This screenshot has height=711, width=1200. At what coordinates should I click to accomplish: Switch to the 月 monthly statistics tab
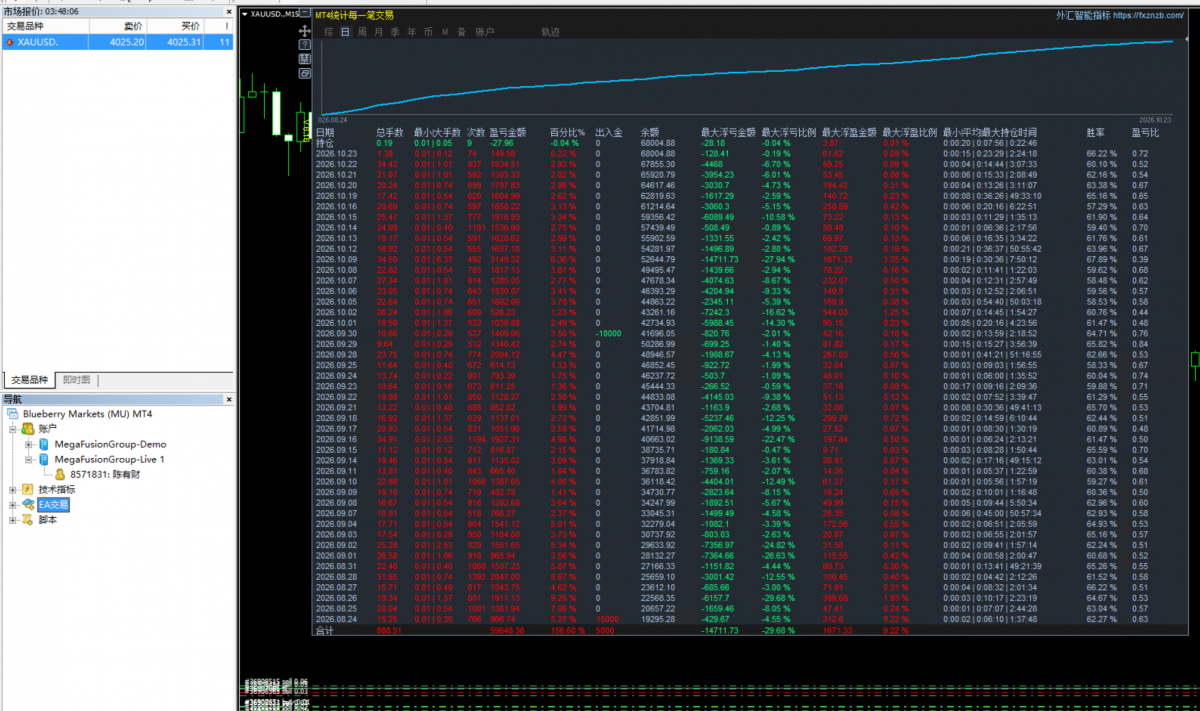(x=378, y=32)
